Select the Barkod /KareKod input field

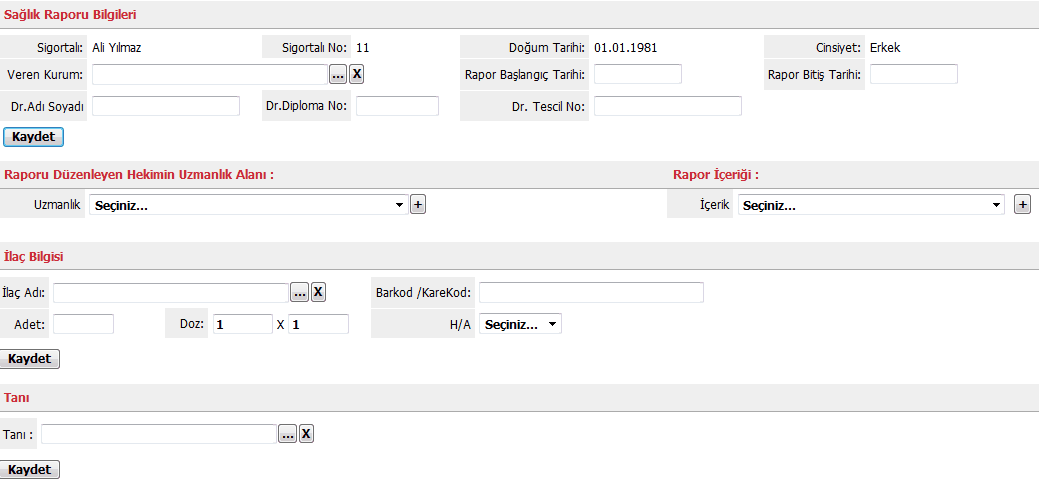(x=591, y=292)
